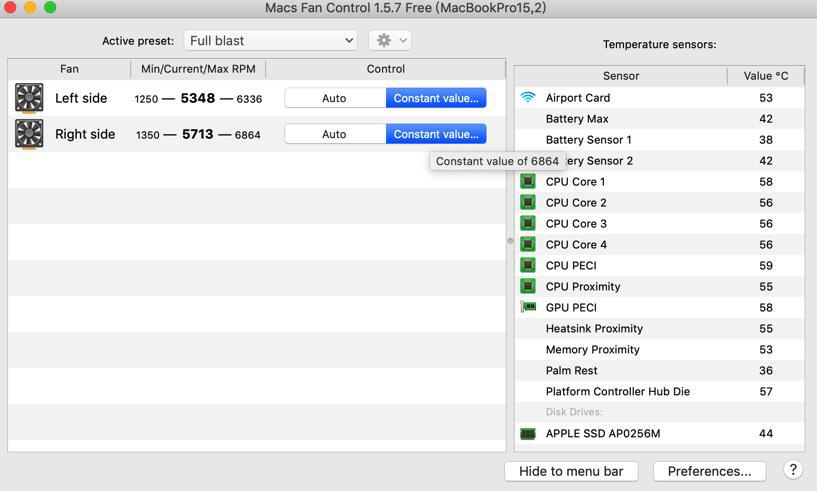Click the Min/Current/Max RPM column header

coord(198,69)
